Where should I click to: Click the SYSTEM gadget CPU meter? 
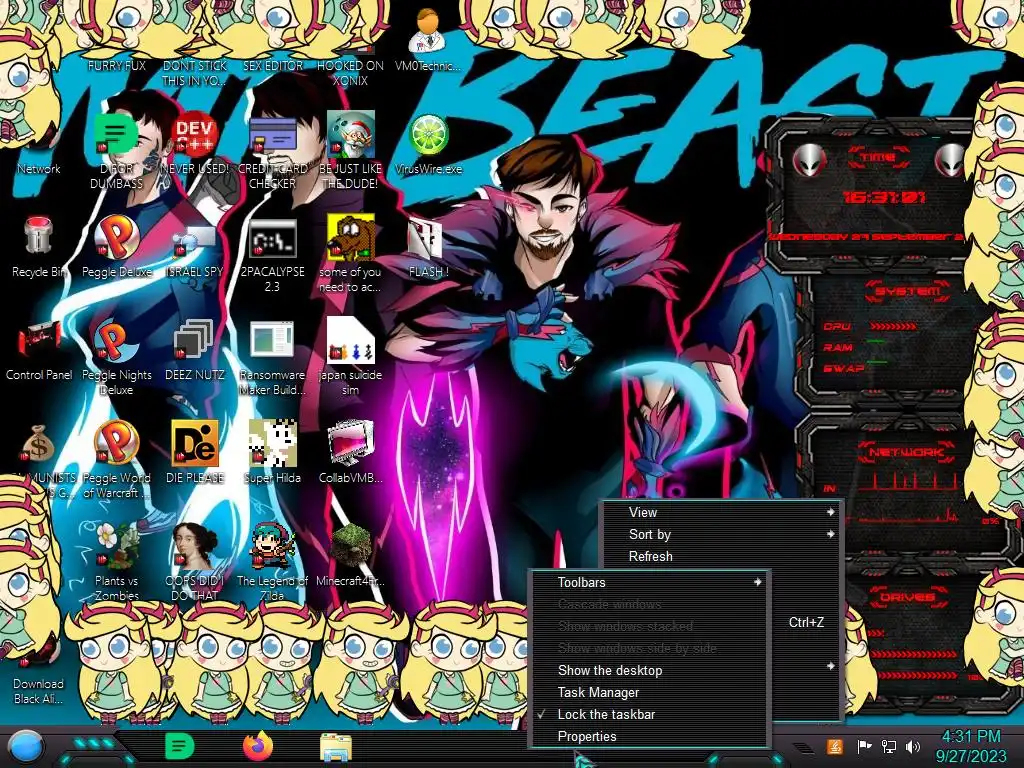(893, 325)
